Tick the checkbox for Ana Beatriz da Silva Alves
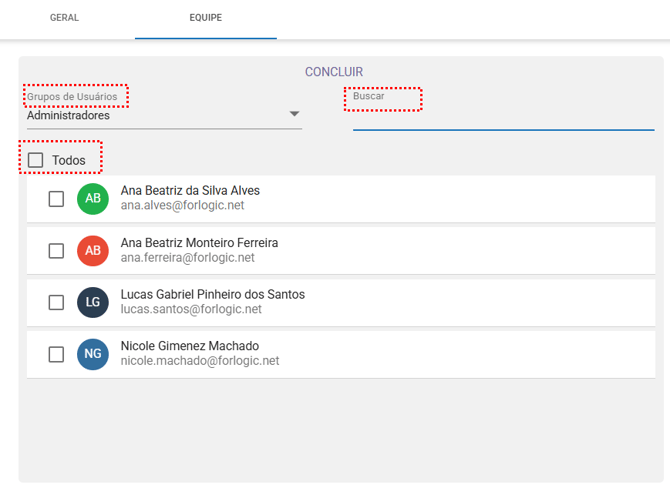670x498 pixels. pyautogui.click(x=57, y=198)
